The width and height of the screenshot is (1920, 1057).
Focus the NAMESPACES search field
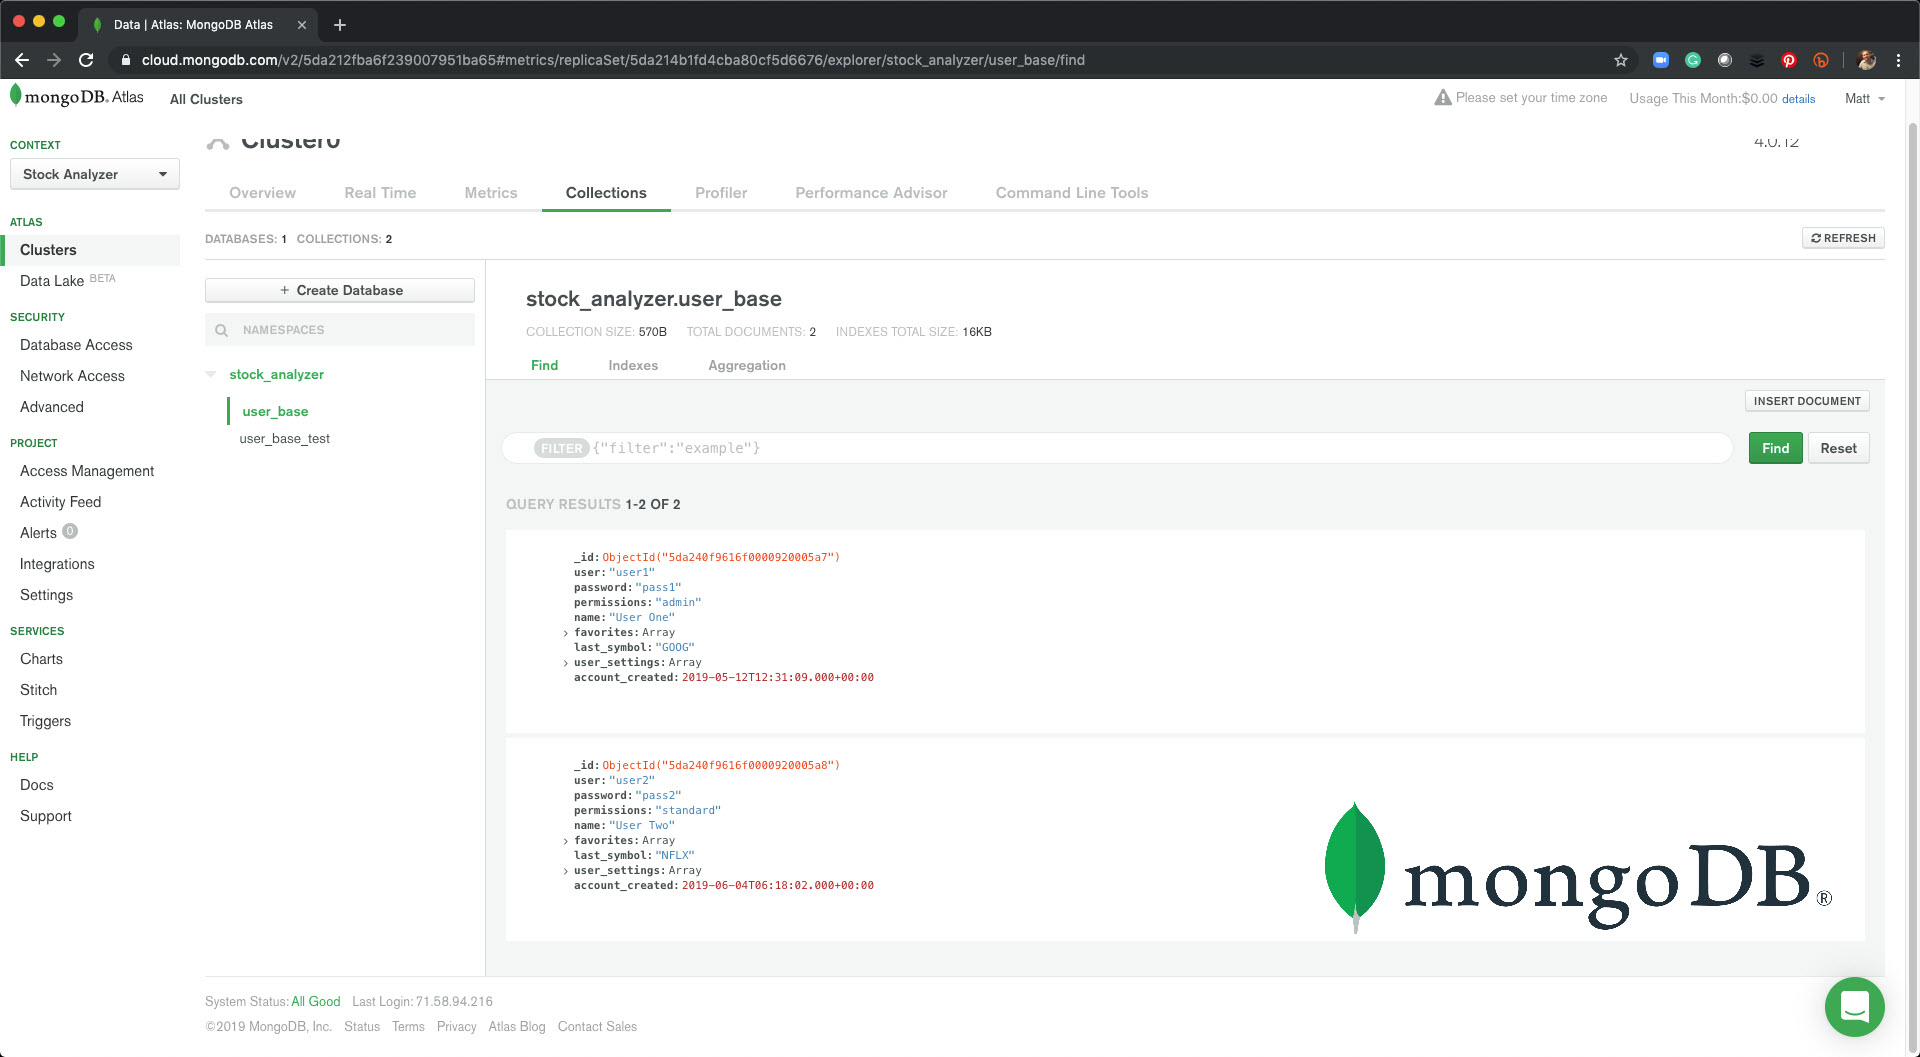point(340,330)
